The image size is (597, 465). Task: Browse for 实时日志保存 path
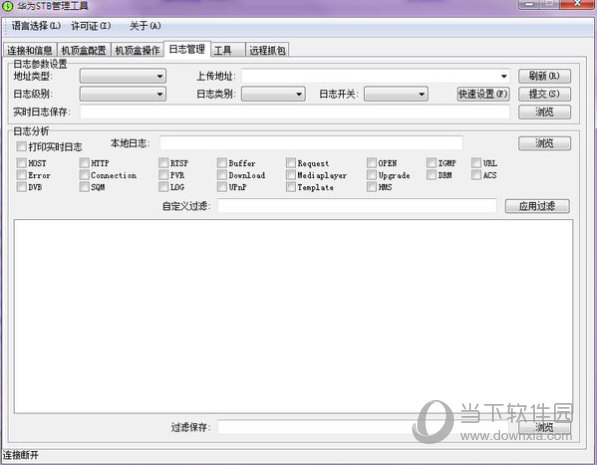coord(544,112)
